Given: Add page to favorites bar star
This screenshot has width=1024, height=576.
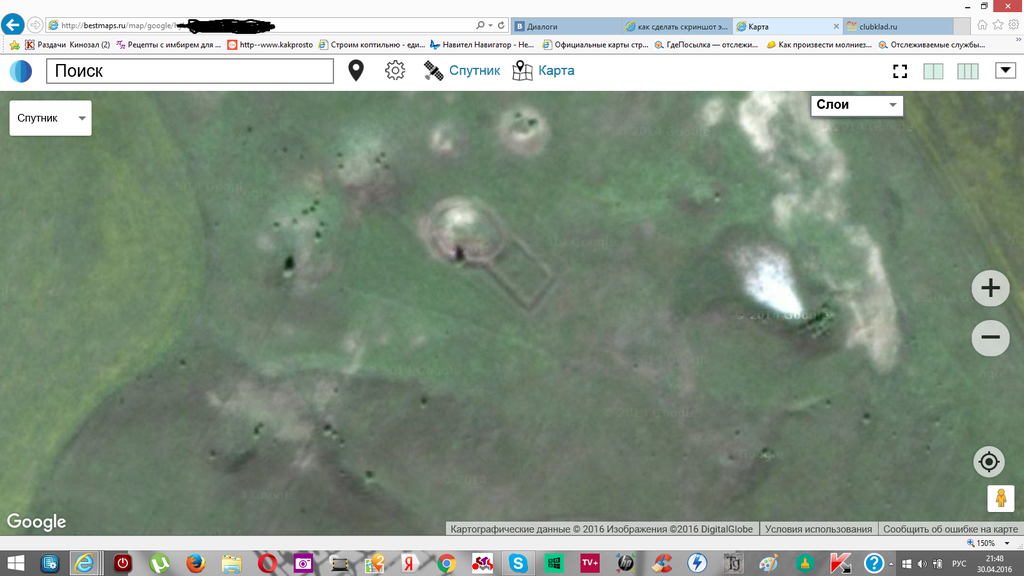Looking at the screenshot, I should 14,45.
